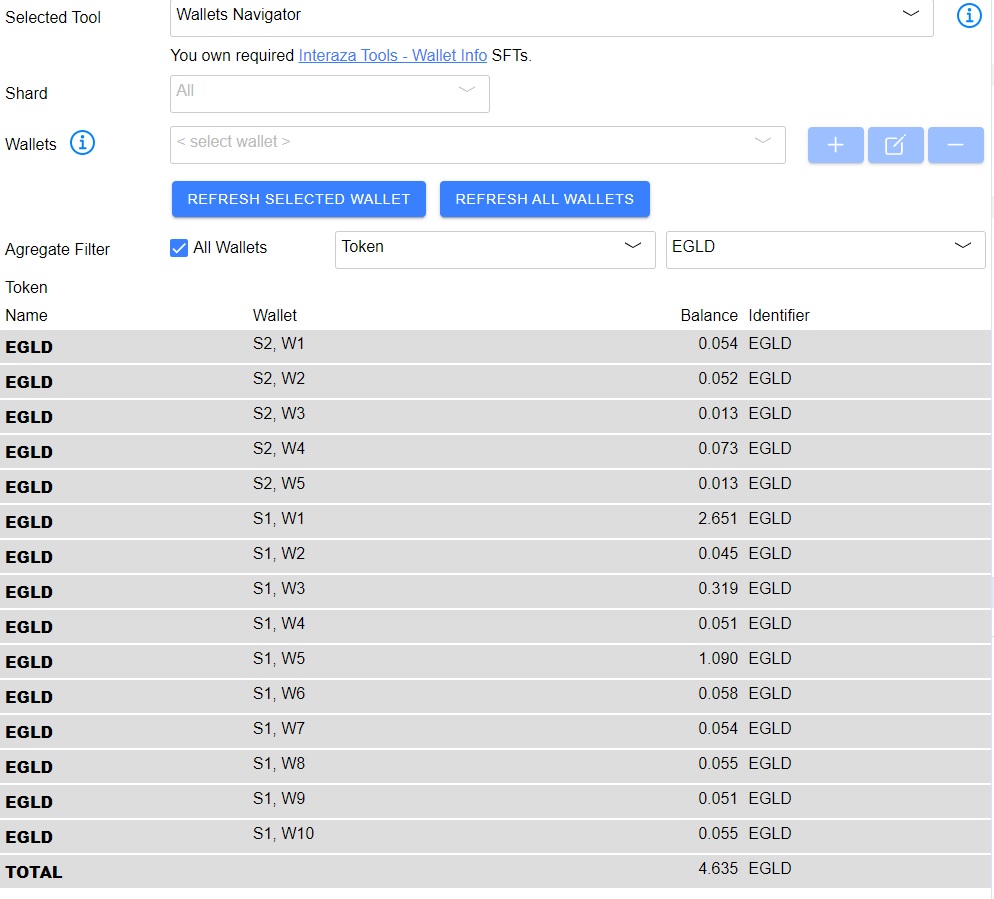The height and width of the screenshot is (899, 994).
Task: Add a new wallet with plus button
Action: tap(835, 145)
